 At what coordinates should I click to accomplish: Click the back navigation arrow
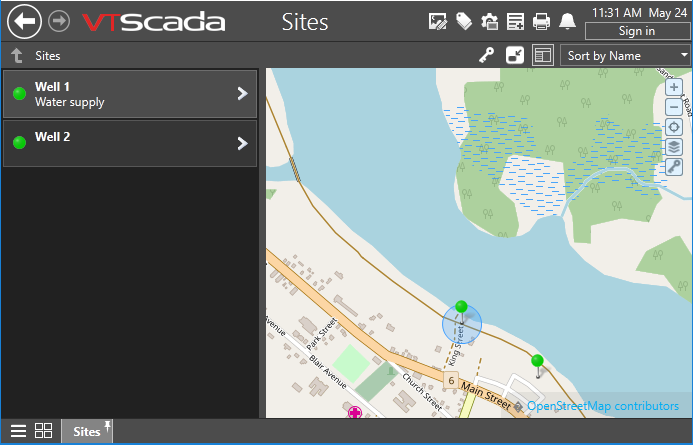[24, 21]
